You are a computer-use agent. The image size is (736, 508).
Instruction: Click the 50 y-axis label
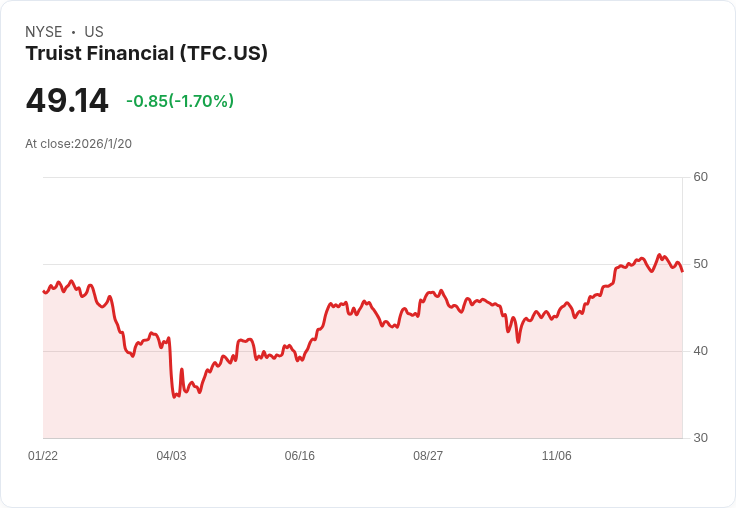pyautogui.click(x=700, y=264)
